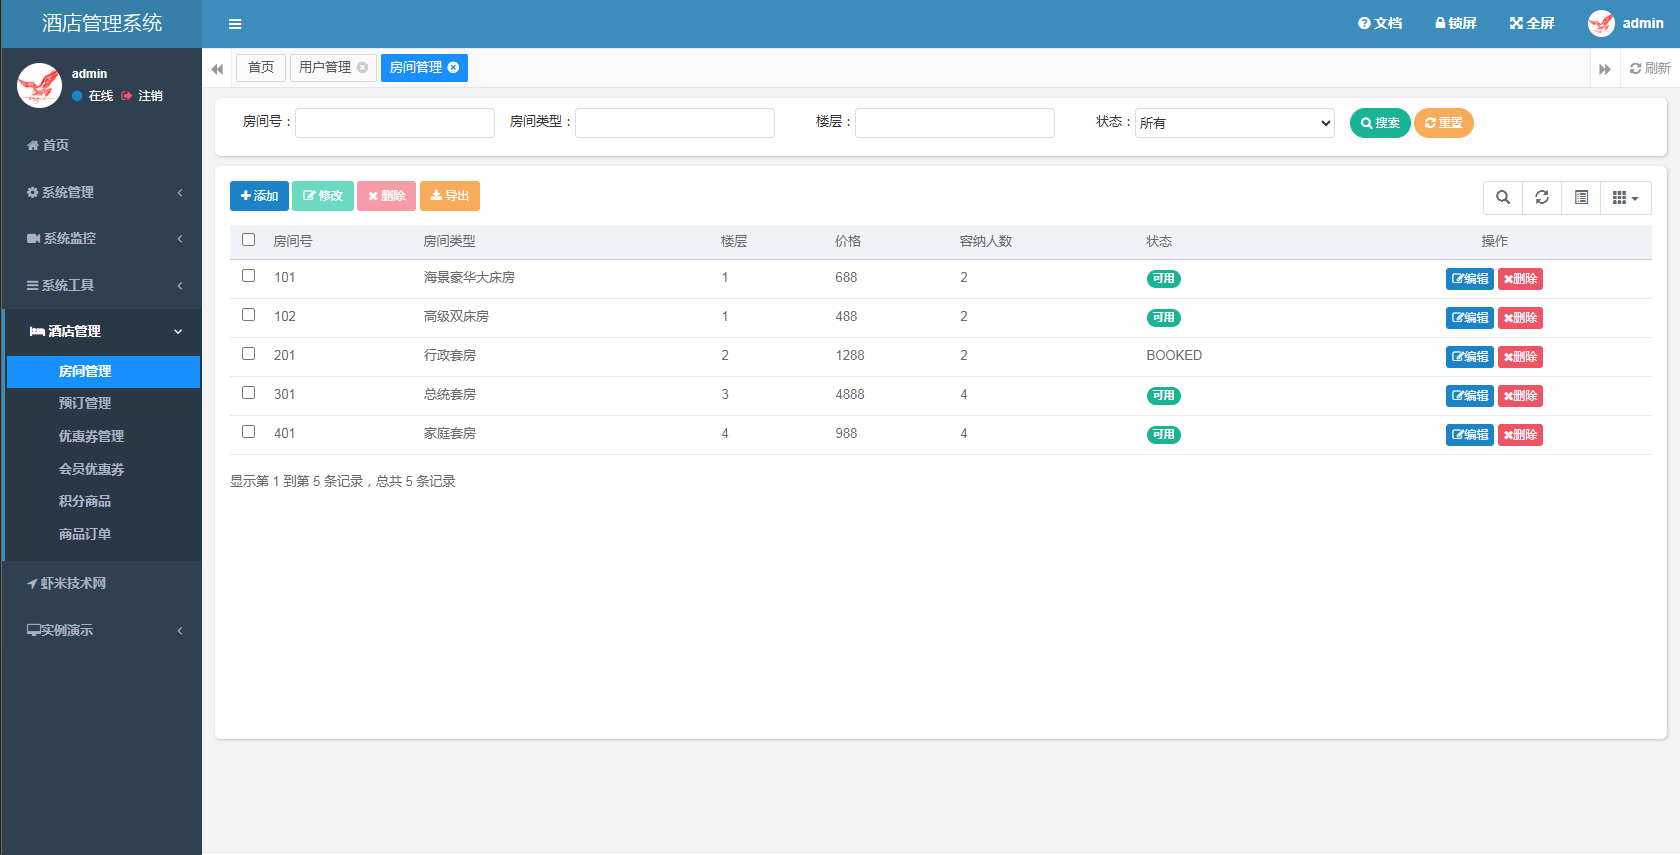Click the 修改 toolbar button
This screenshot has width=1680, height=855.
coord(323,196)
